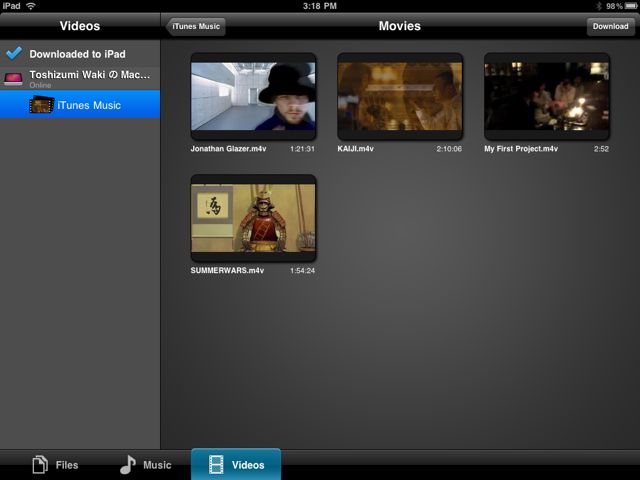Viewport: 640px width, 480px height.
Task: Select Downloaded to iPad in sidebar
Action: point(80,53)
